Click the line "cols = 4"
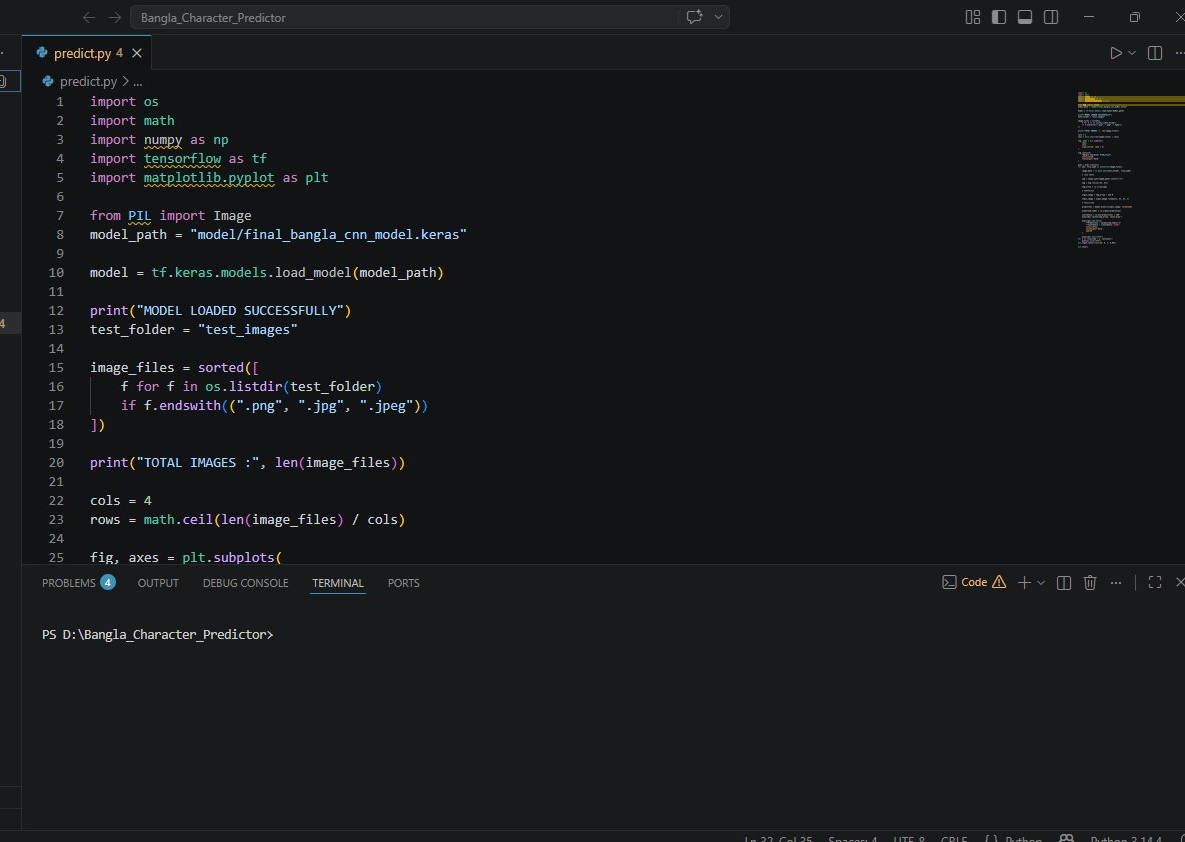 pyautogui.click(x=121, y=500)
